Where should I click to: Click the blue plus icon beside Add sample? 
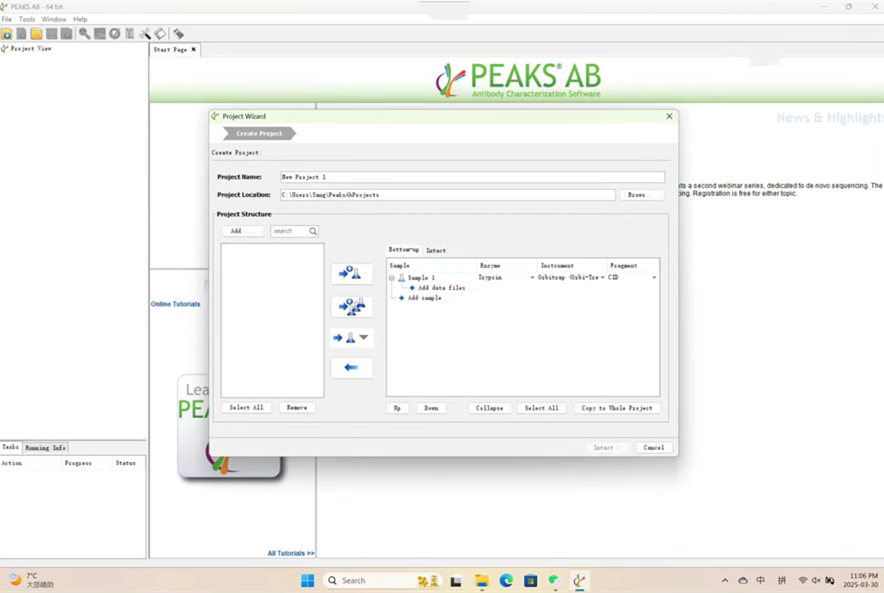click(401, 298)
